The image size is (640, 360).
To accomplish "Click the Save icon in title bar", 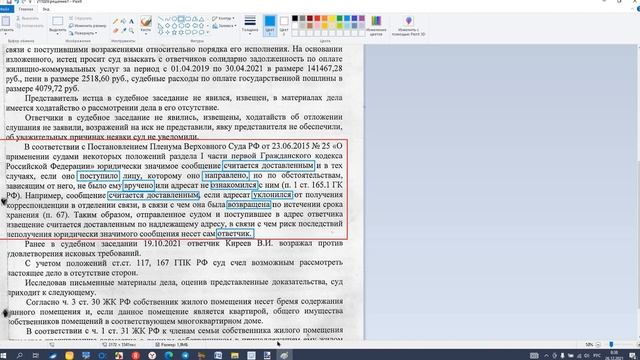I will click(9, 2).
